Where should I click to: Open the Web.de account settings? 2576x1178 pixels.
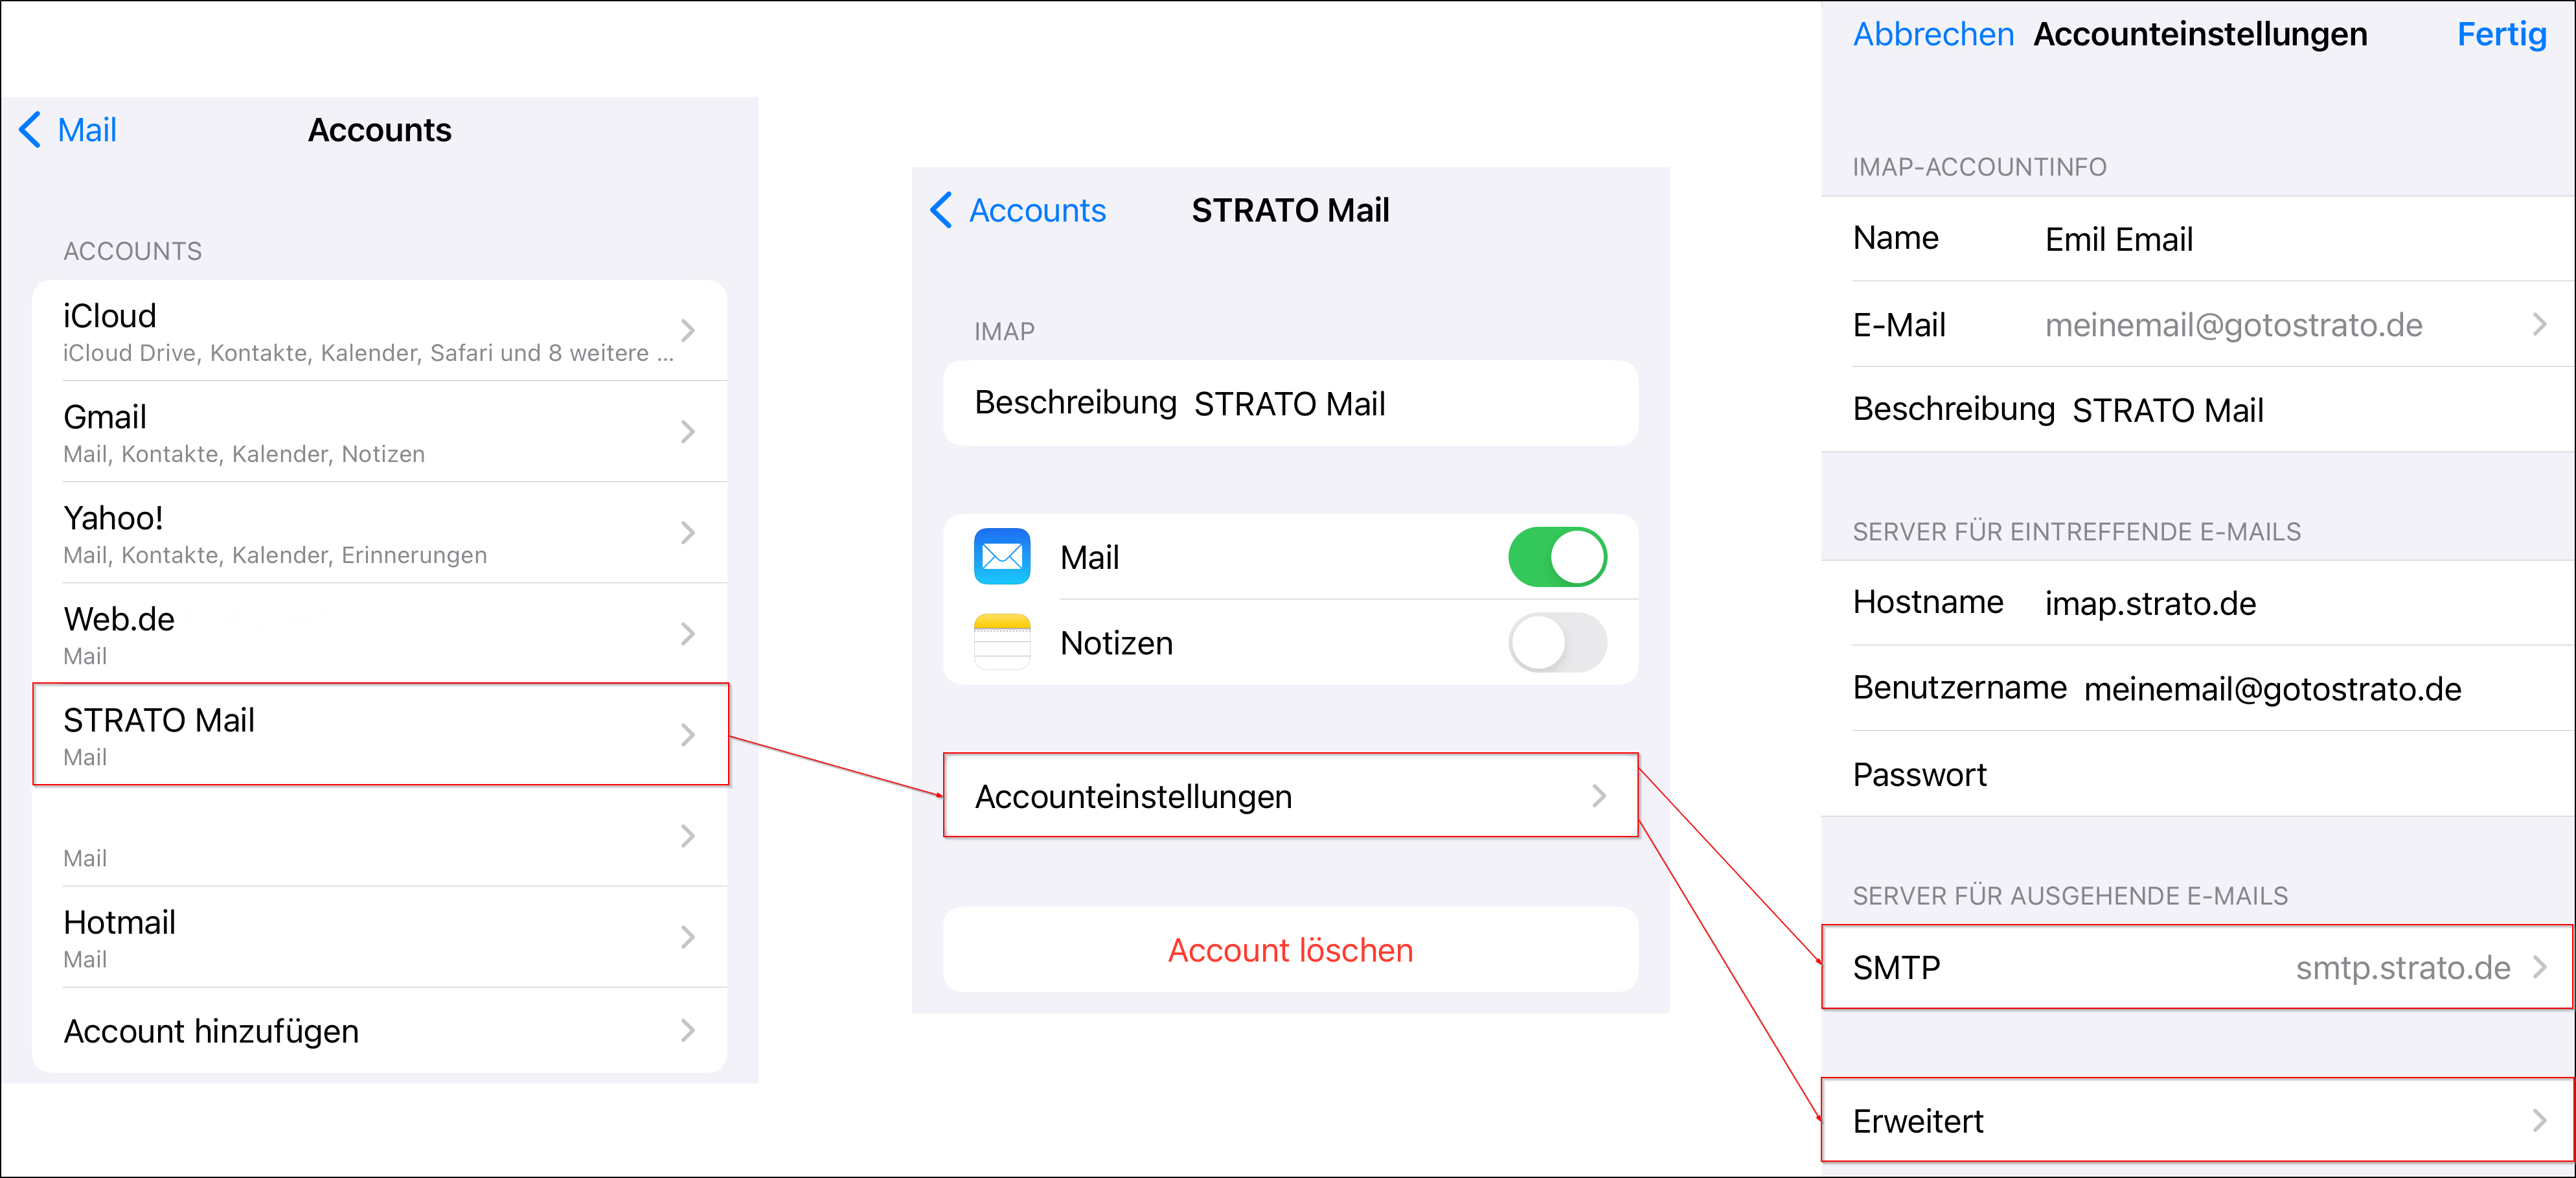(380, 633)
